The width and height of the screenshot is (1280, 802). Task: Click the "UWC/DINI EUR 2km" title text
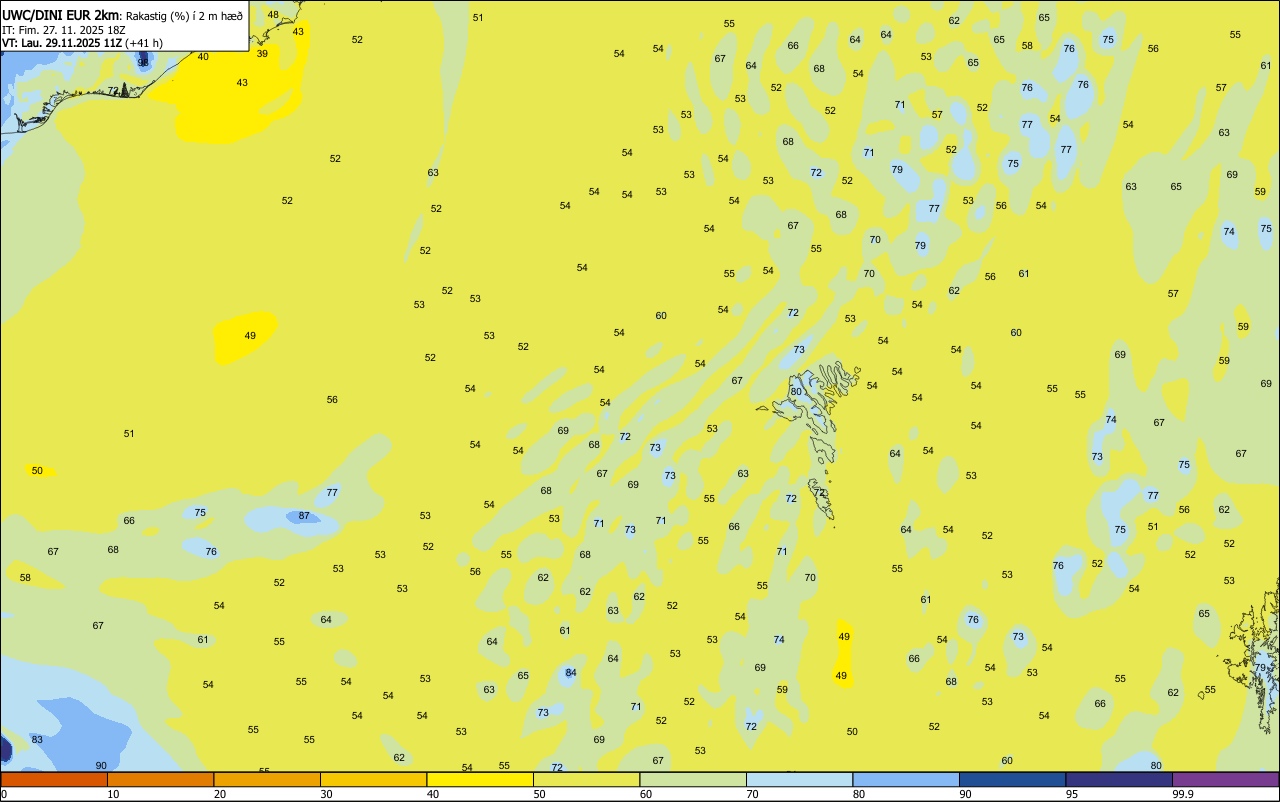60,15
